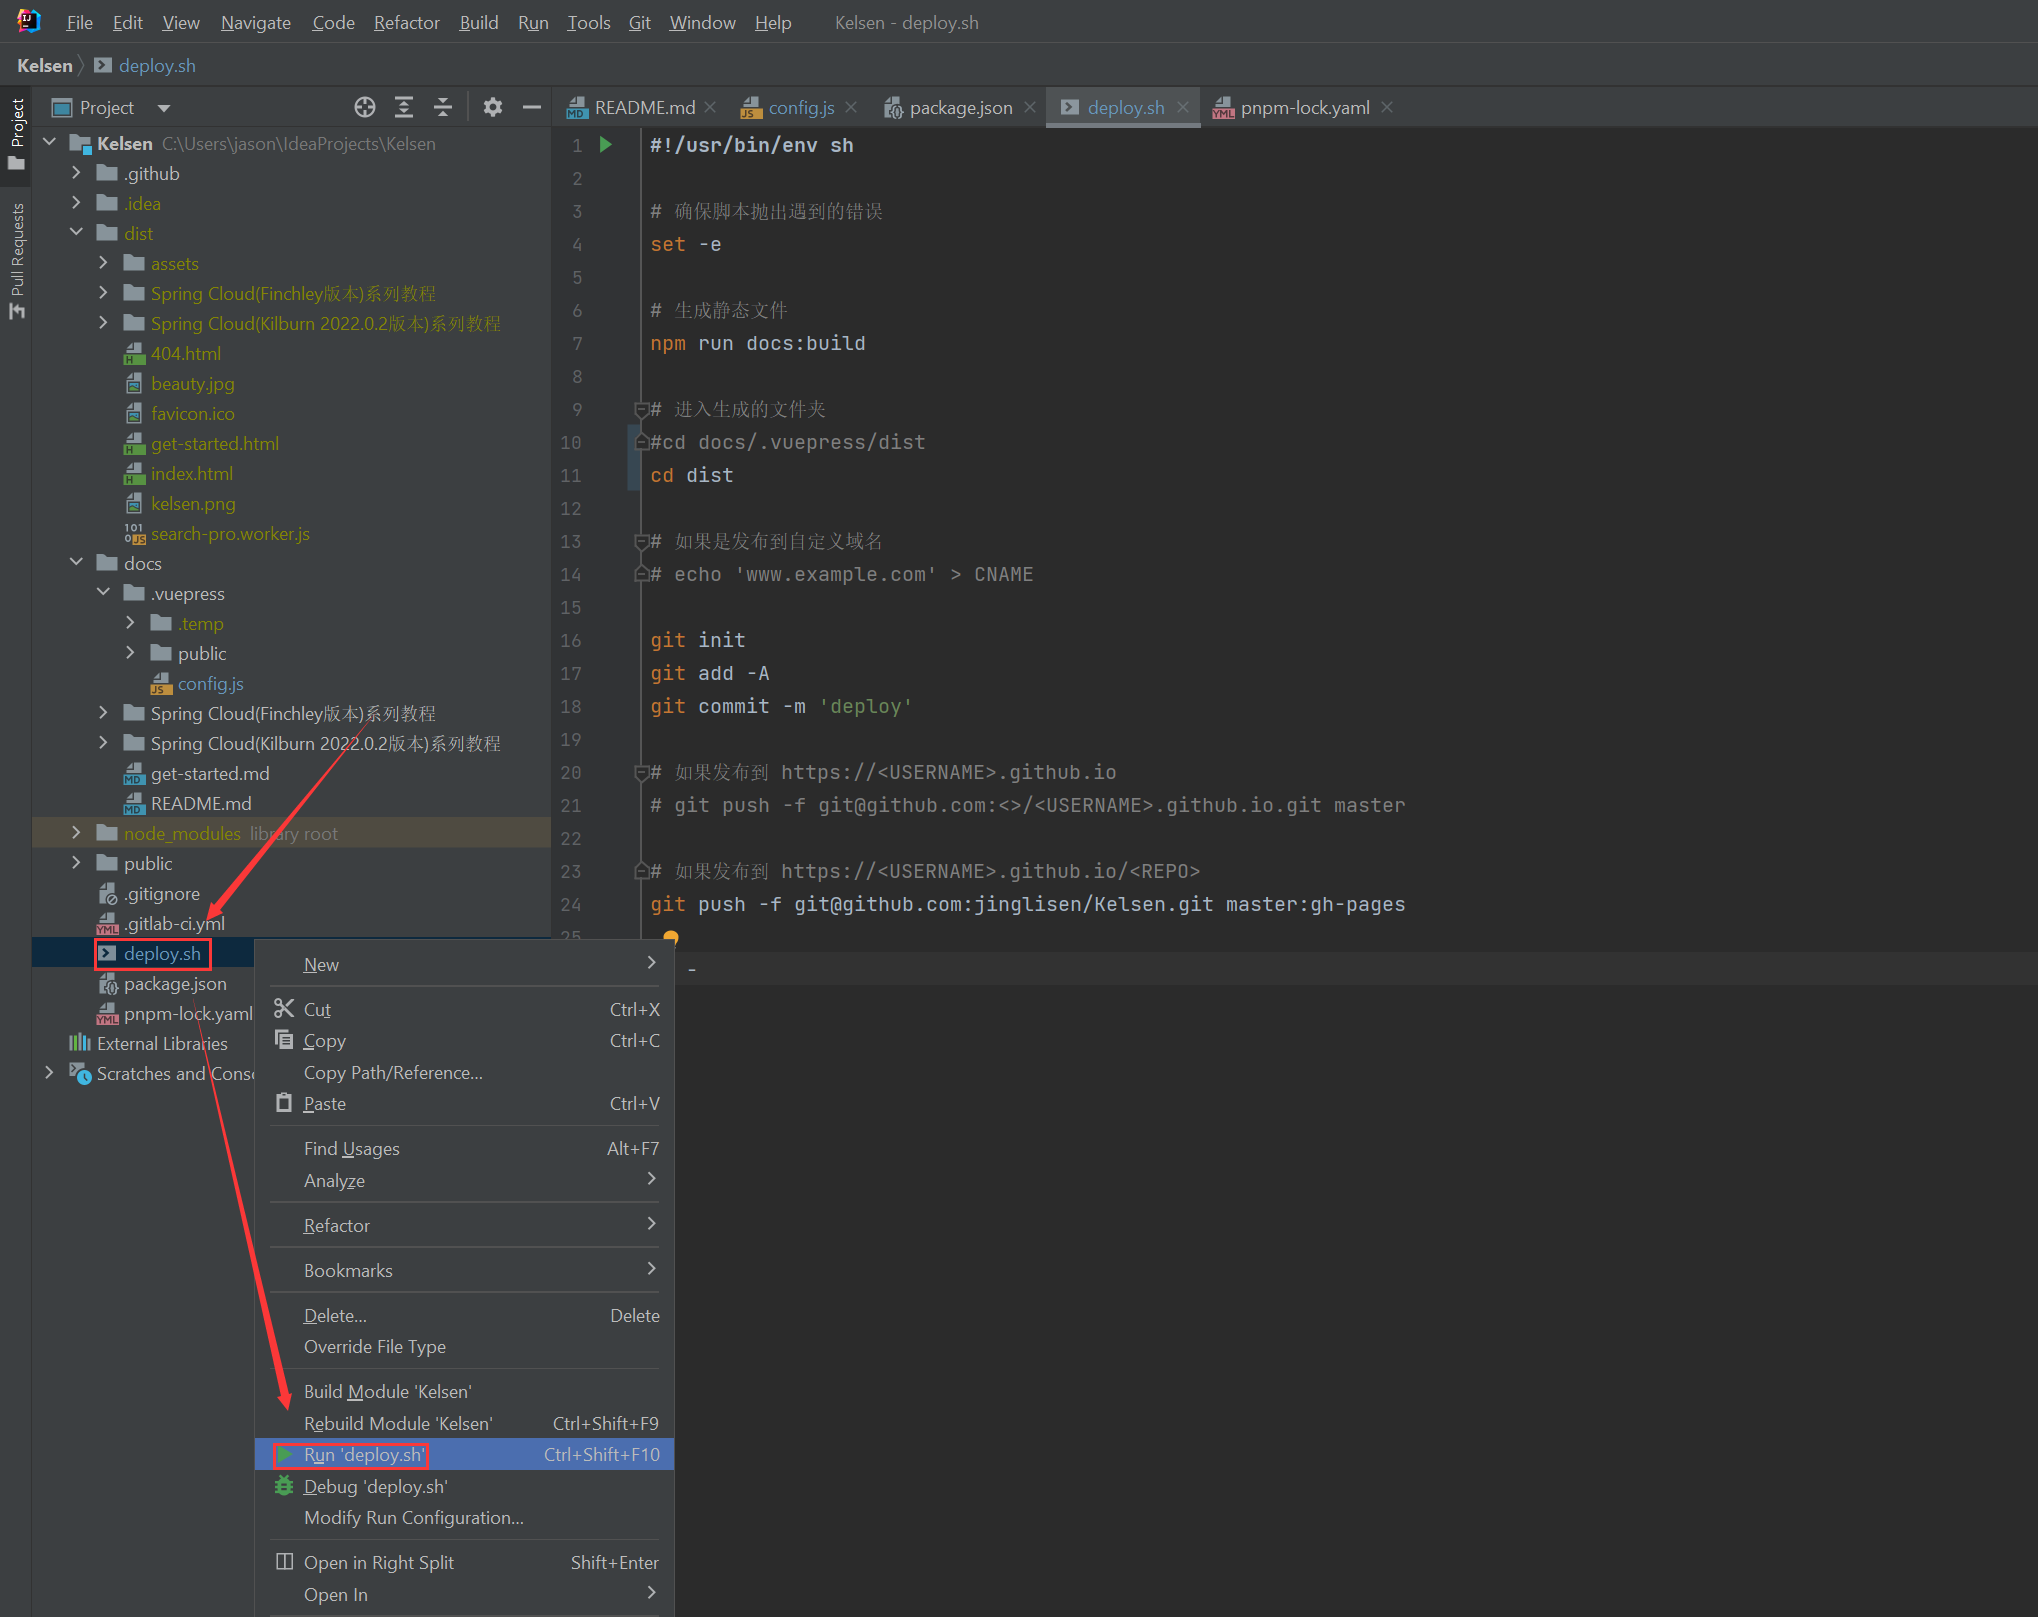Place cursor on the 'cd dist' line

pos(691,475)
